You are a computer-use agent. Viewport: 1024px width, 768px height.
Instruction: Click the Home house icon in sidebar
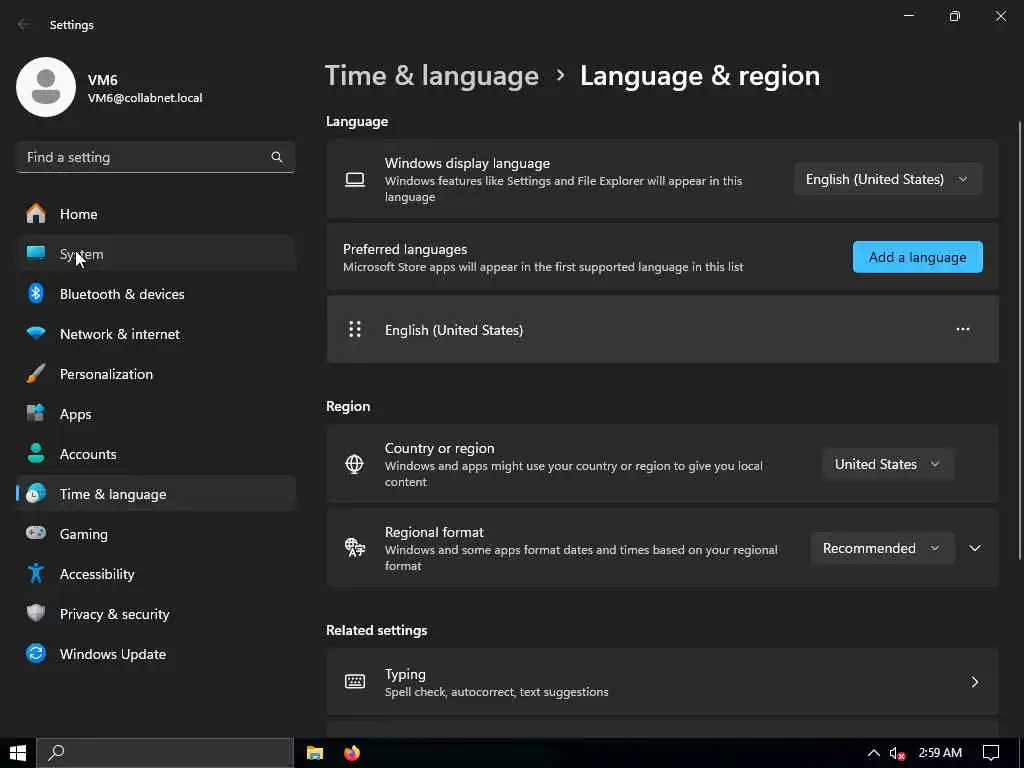click(36, 214)
